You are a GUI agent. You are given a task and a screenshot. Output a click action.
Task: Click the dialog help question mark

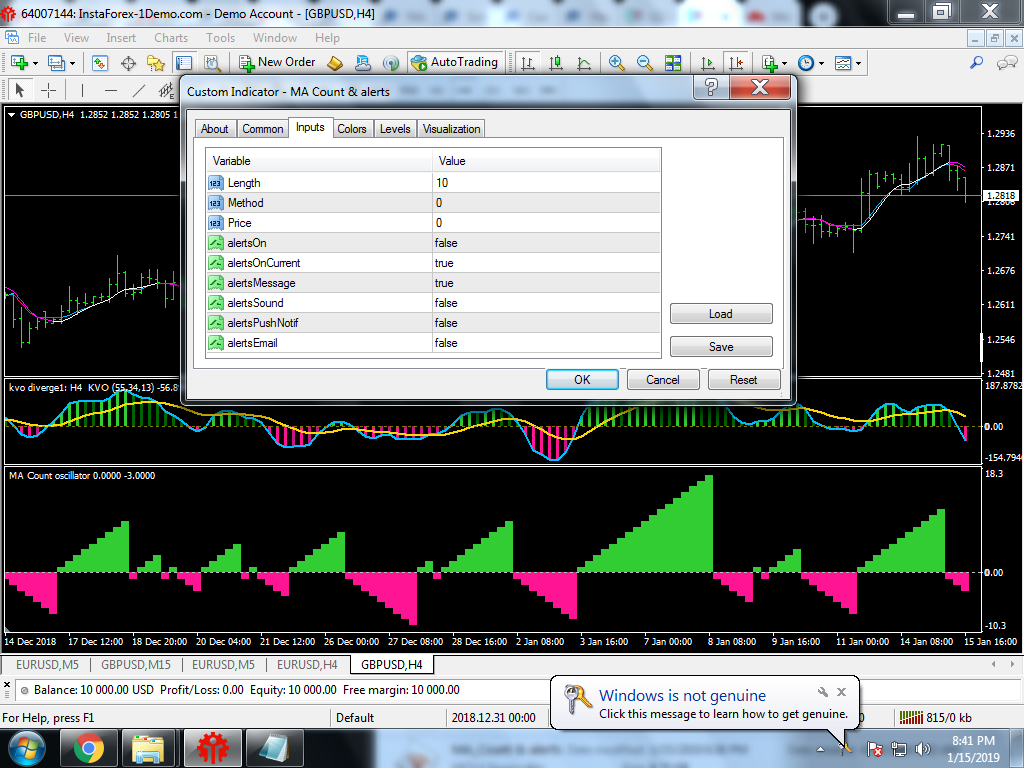[x=712, y=86]
